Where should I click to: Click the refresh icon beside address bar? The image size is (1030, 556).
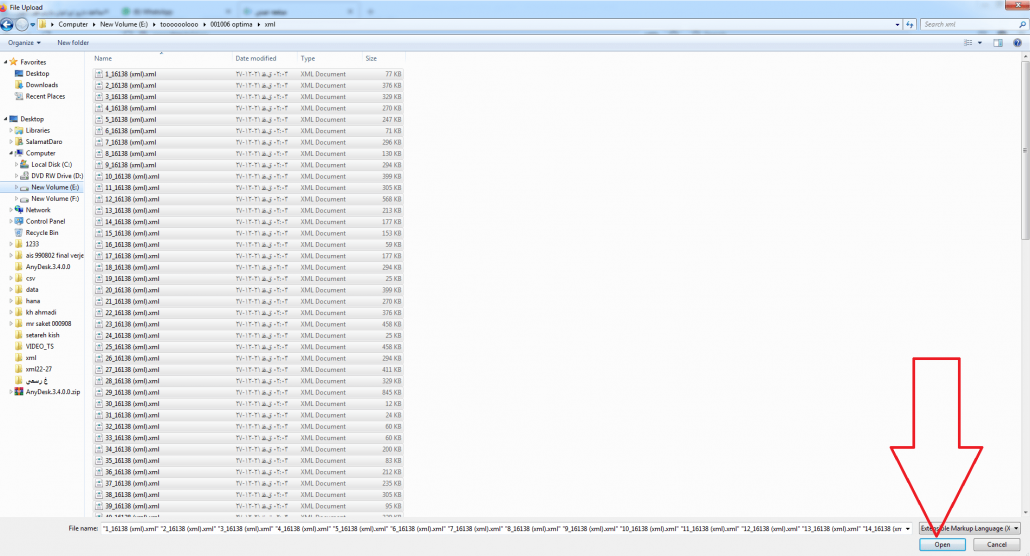point(908,24)
